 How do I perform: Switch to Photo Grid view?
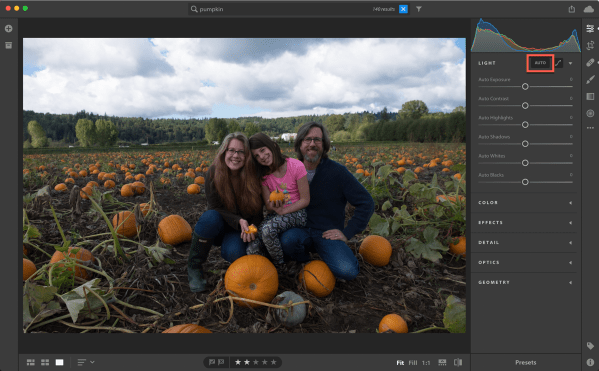pos(31,362)
